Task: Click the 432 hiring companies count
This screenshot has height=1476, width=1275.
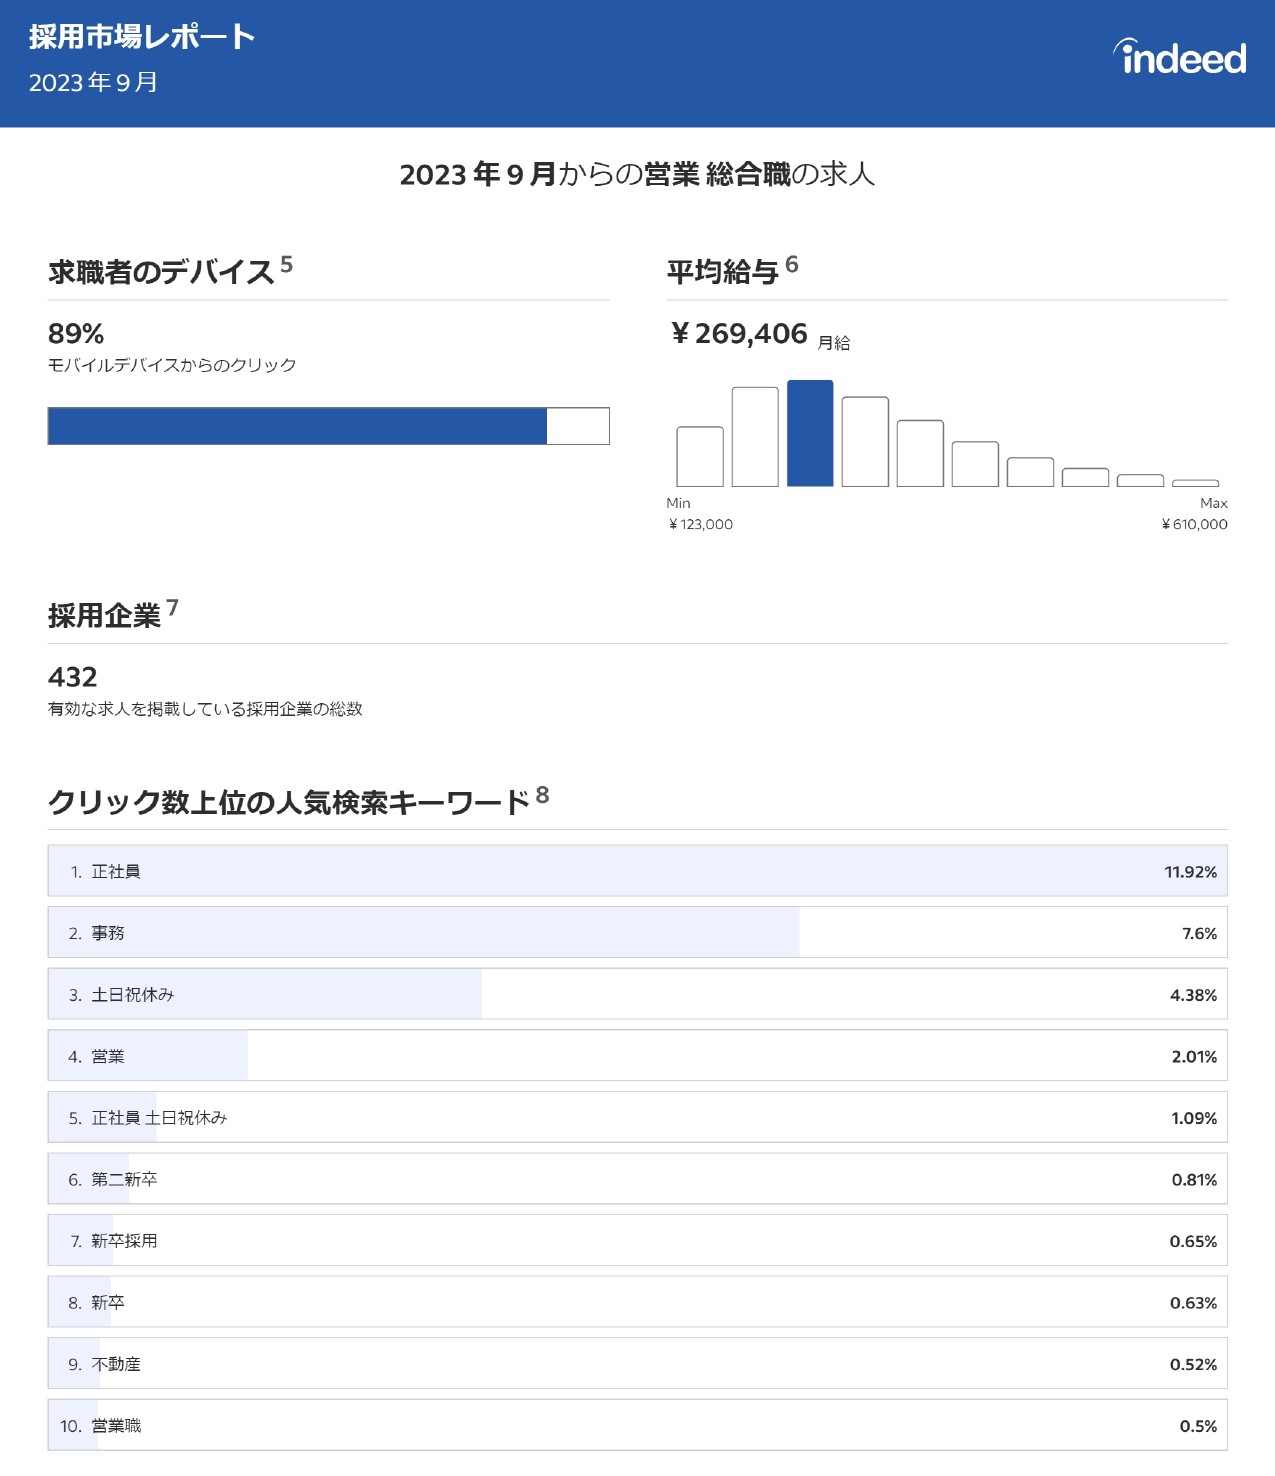Action: click(x=73, y=677)
